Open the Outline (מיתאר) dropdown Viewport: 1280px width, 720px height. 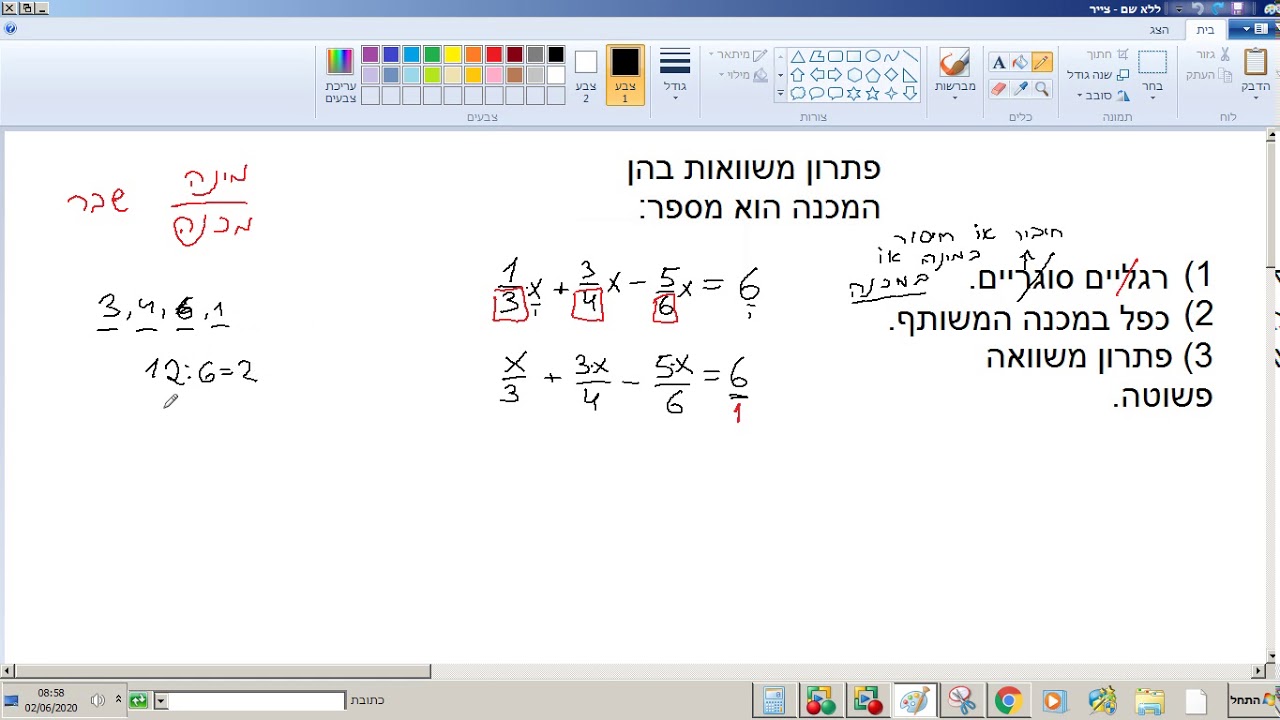(738, 55)
